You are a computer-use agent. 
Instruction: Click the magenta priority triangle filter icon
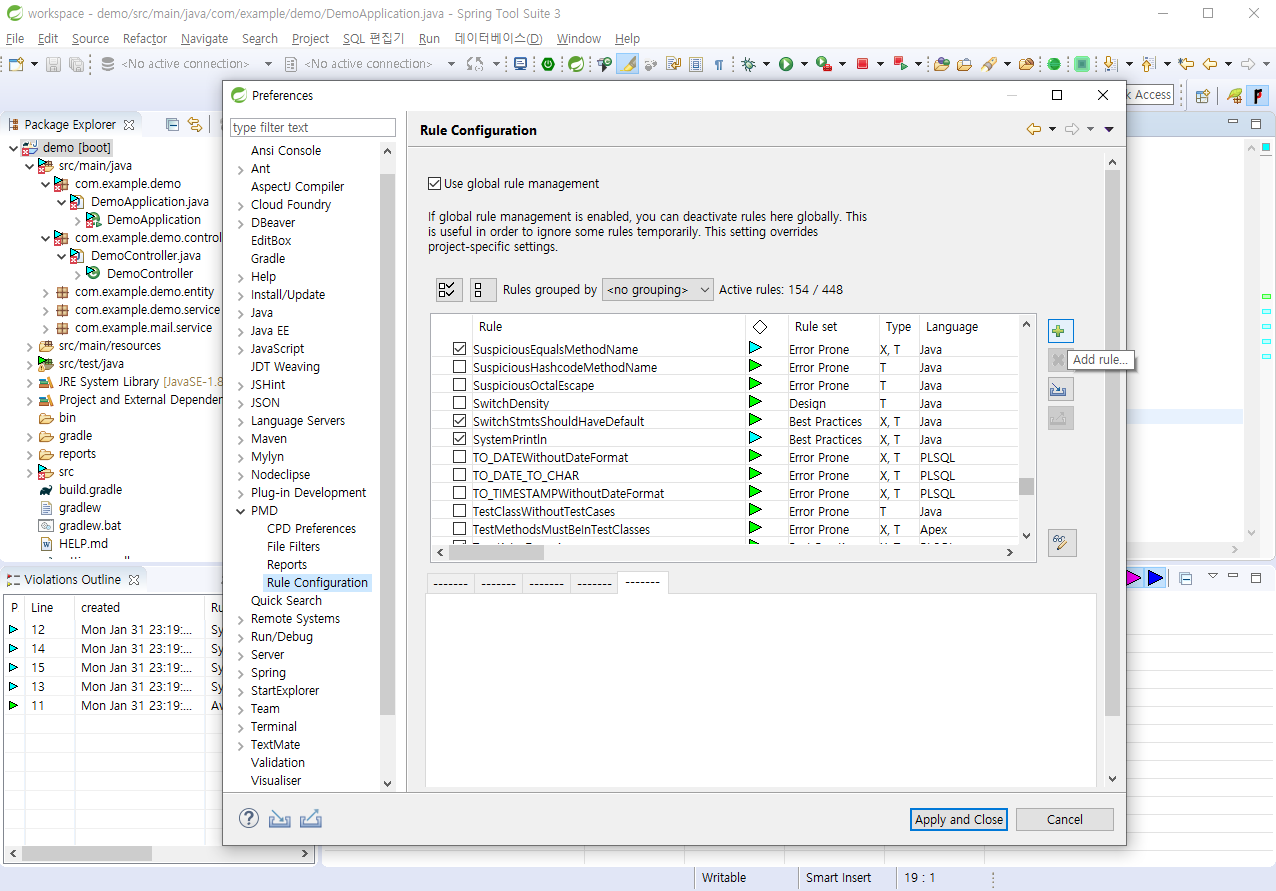pyautogui.click(x=1133, y=578)
